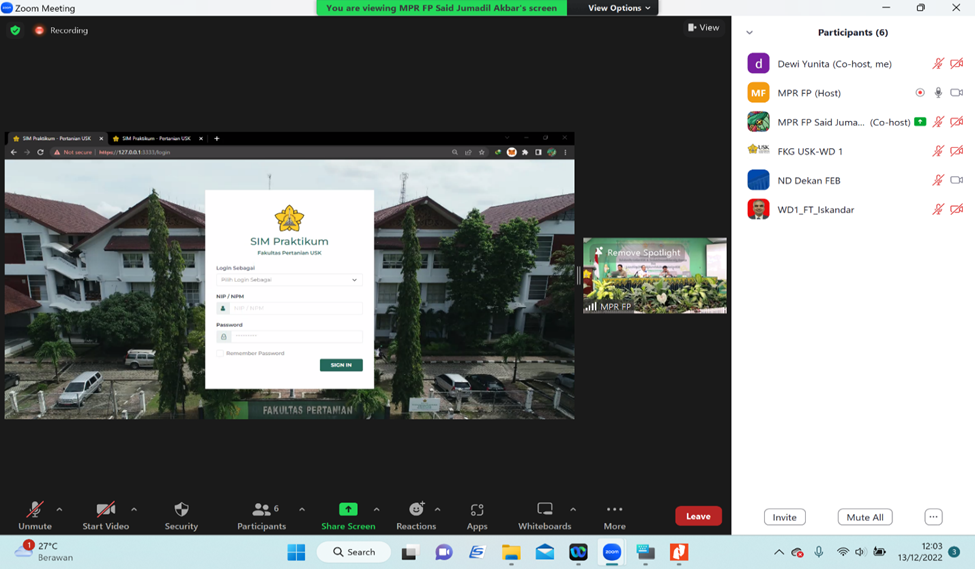The image size is (975, 569).
Task: Click MPR FP (Host) recording indicator icon
Action: coord(920,93)
